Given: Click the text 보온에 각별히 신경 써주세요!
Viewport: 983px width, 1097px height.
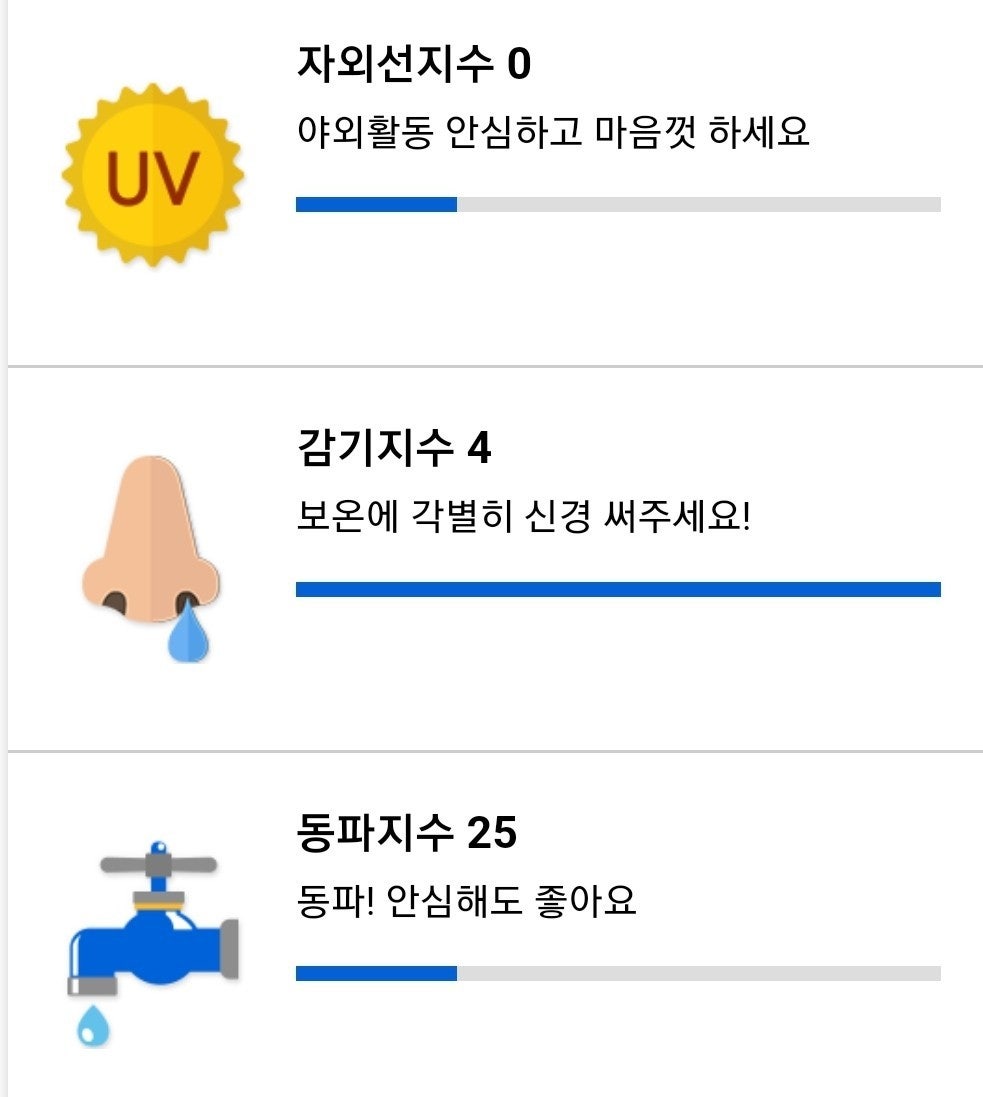Looking at the screenshot, I should 523,517.
